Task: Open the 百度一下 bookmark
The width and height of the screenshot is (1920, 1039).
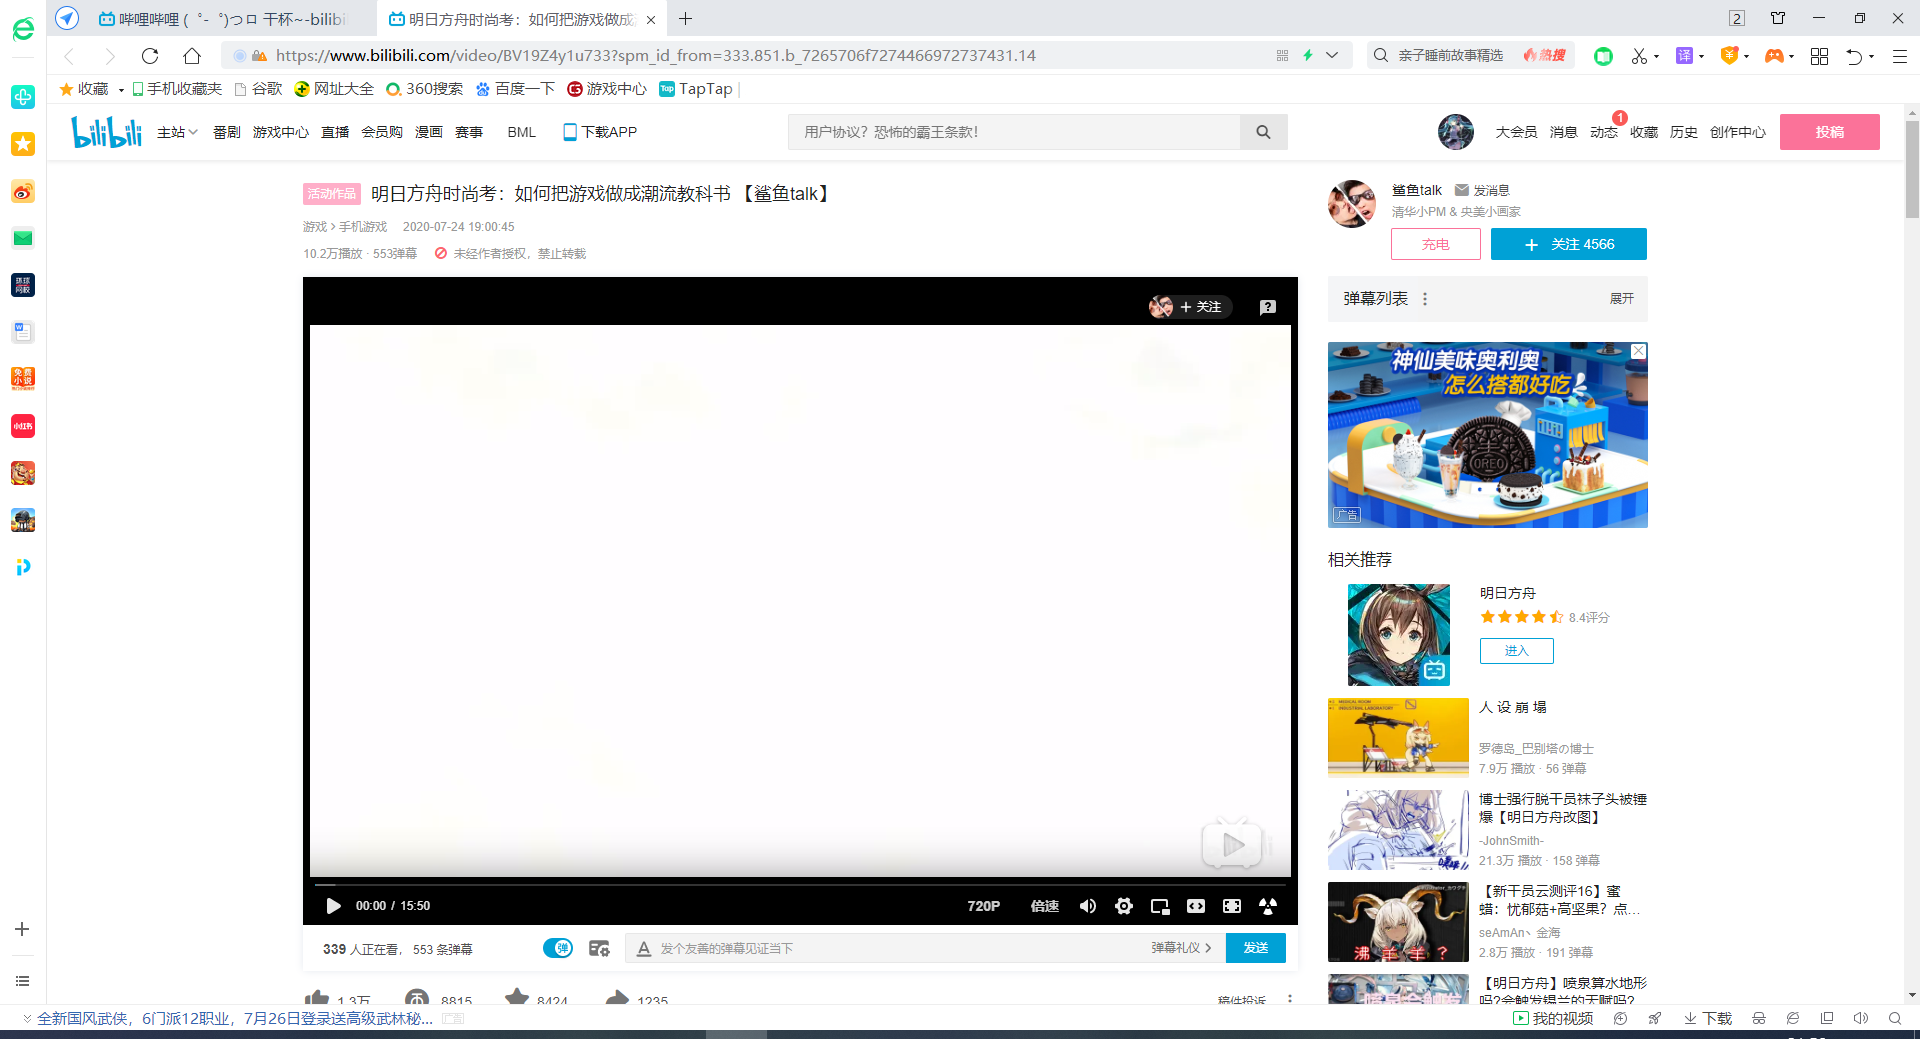Action: coord(515,89)
